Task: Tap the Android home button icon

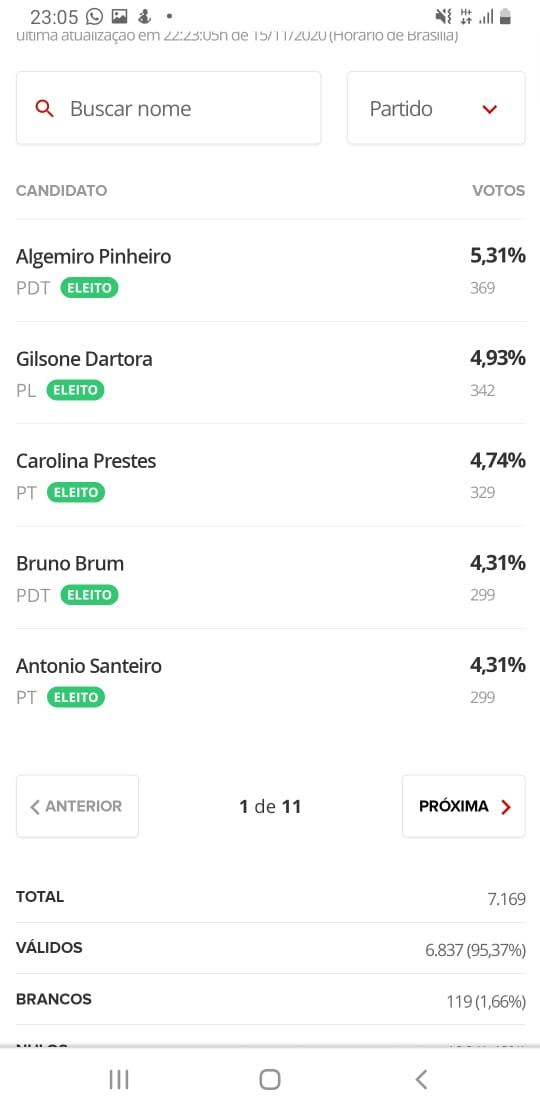Action: 270,1080
